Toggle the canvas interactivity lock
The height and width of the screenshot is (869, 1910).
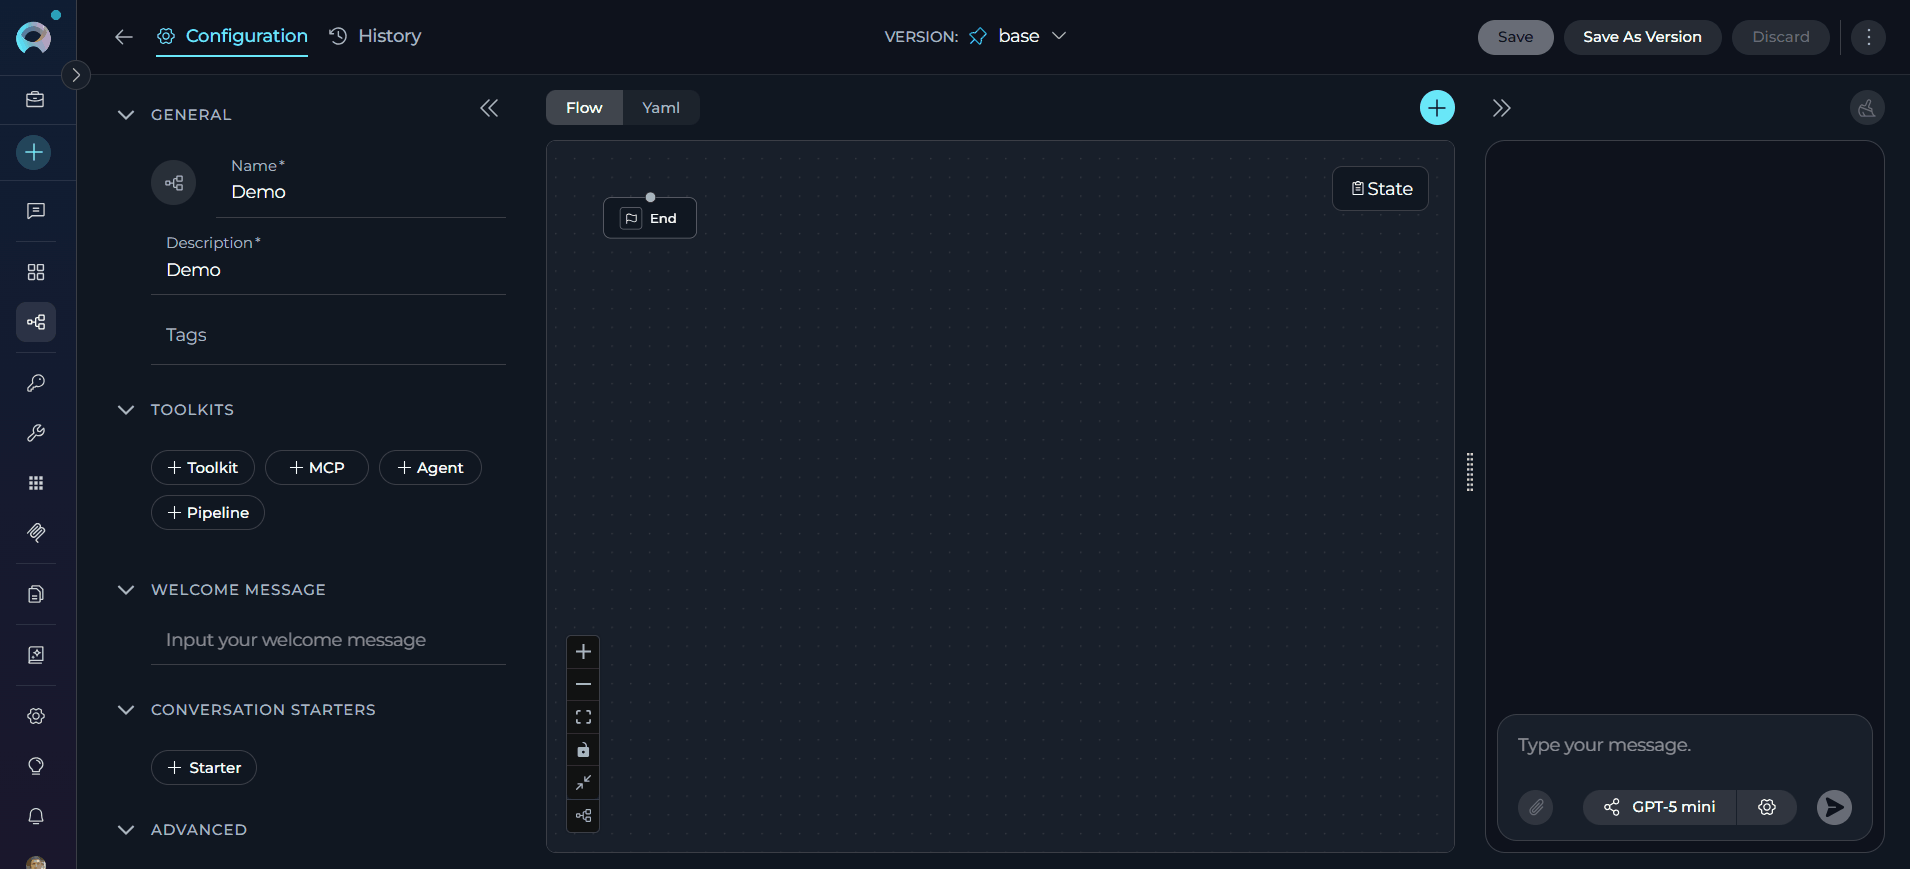pos(583,750)
